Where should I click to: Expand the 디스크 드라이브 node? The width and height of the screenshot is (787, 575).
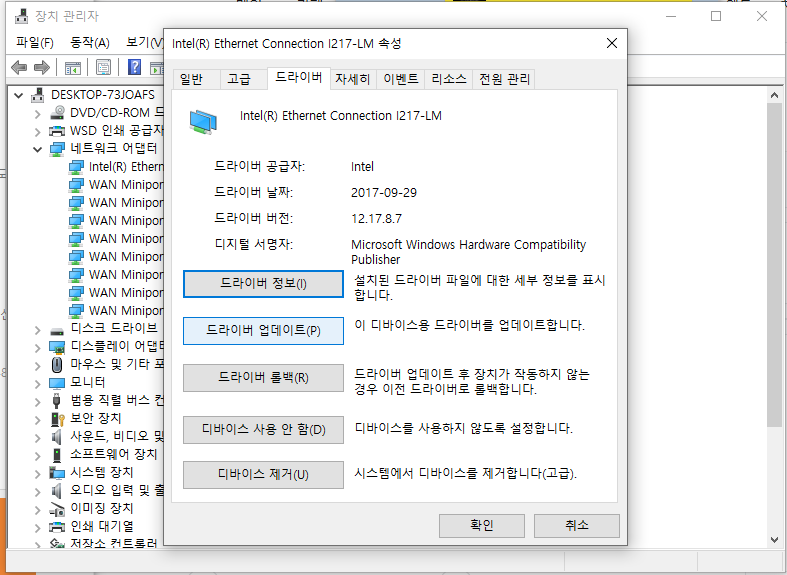[x=38, y=330]
